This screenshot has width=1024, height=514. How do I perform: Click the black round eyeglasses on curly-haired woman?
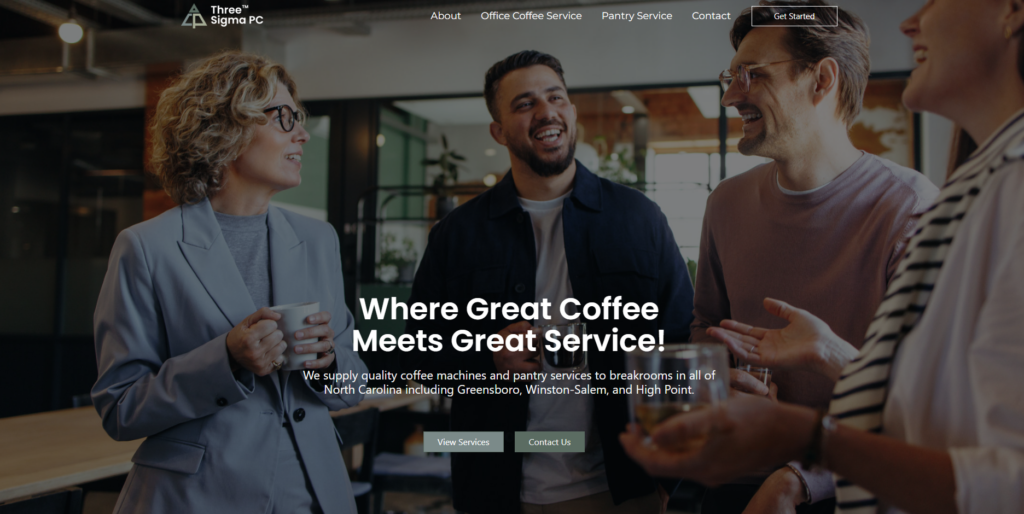[x=285, y=118]
